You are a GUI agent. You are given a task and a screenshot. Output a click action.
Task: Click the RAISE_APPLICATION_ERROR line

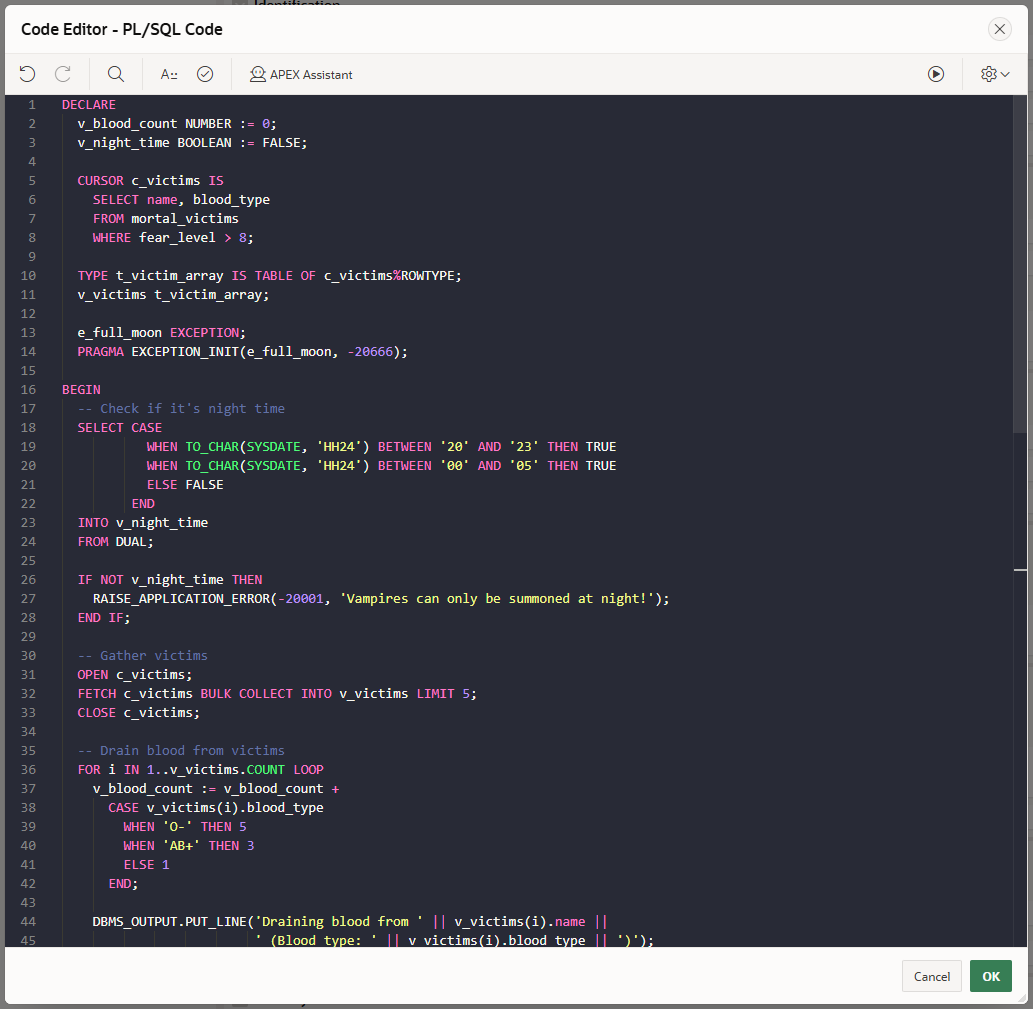tap(381, 599)
